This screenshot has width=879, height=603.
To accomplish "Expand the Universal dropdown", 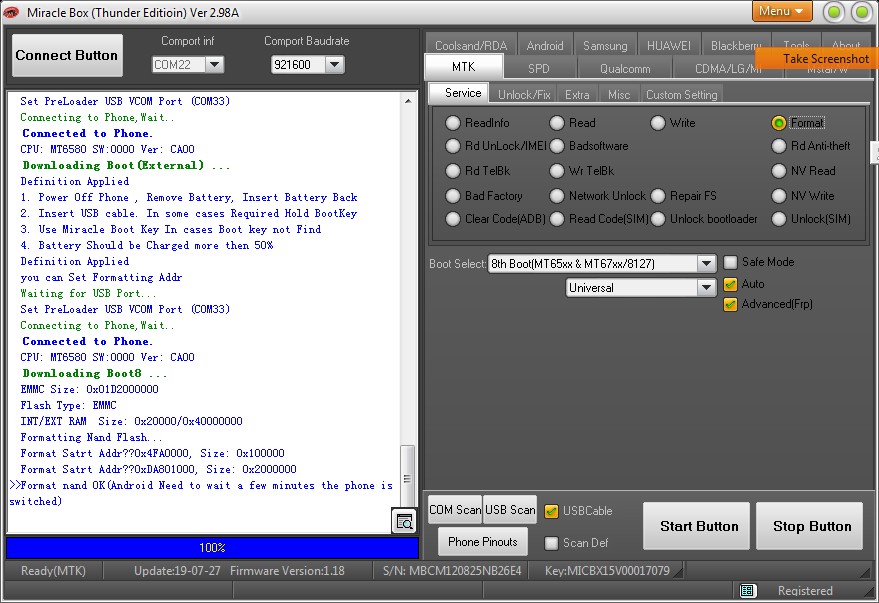I will click(706, 287).
